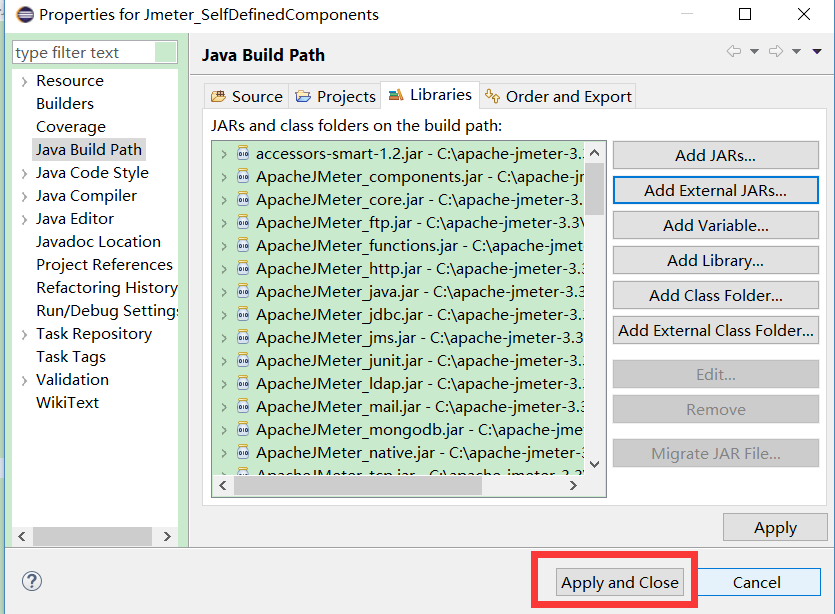The image size is (835, 614).
Task: Open the Order and Export tab
Action: [558, 96]
